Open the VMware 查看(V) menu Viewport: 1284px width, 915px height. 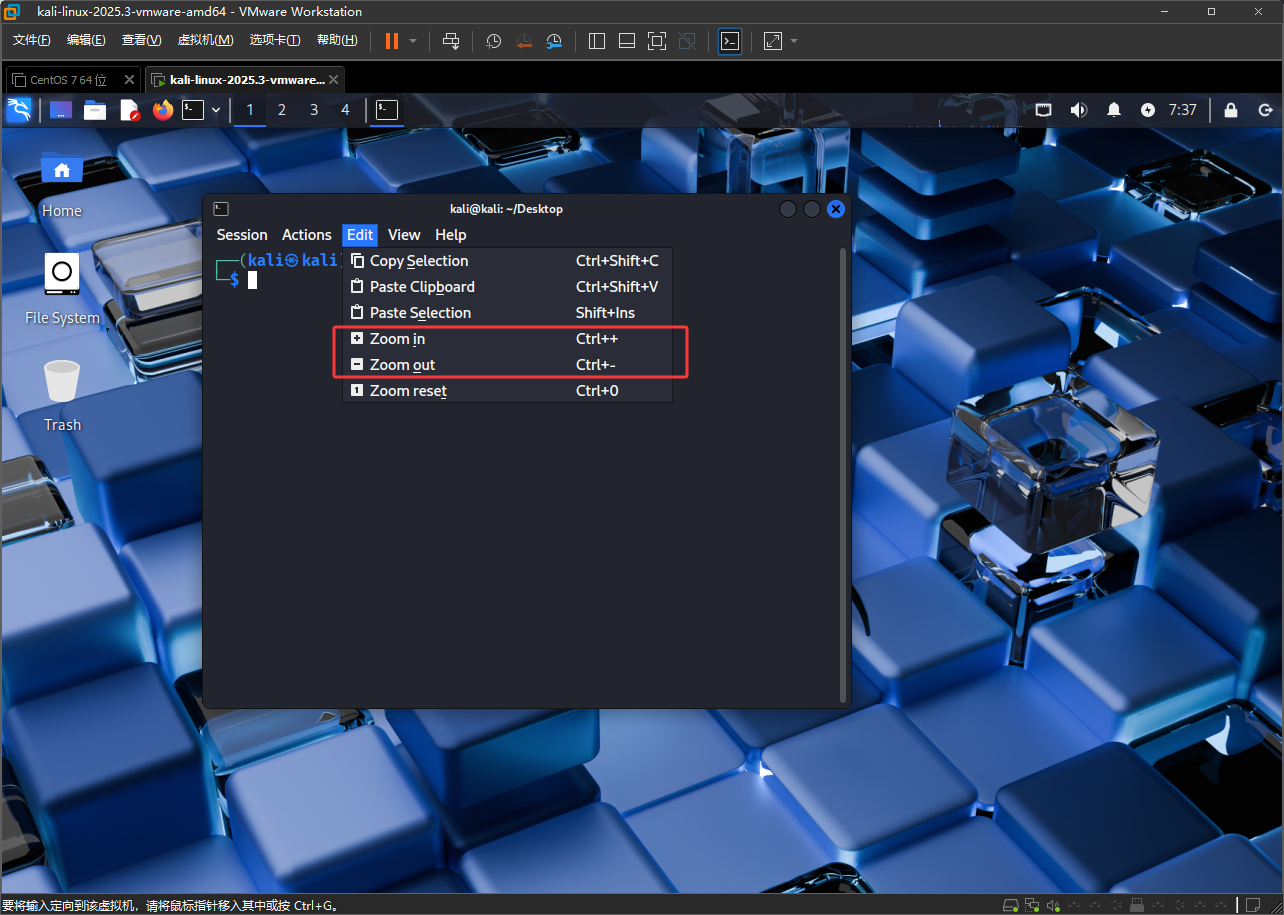point(141,40)
